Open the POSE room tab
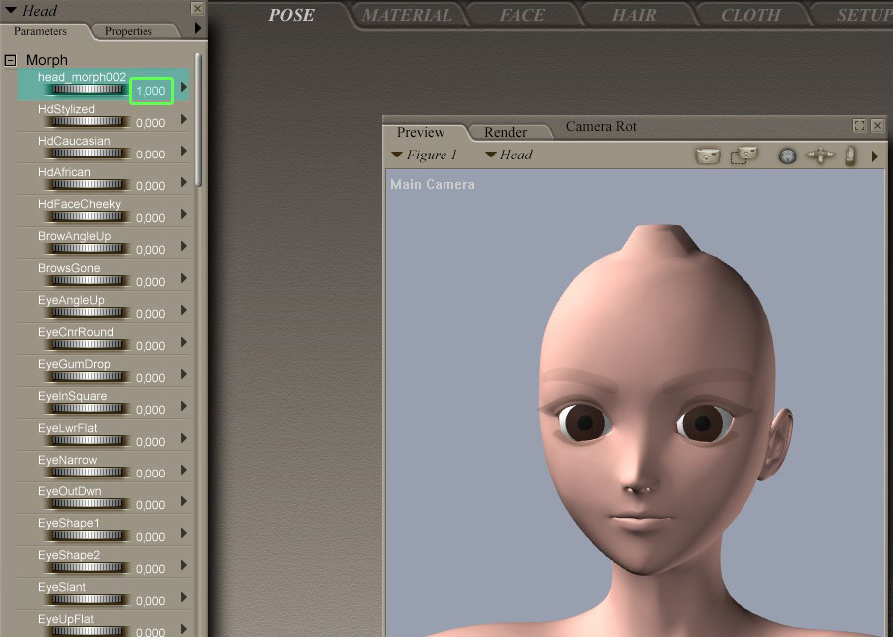Screen dimensions: 893x637 pyautogui.click(x=292, y=15)
